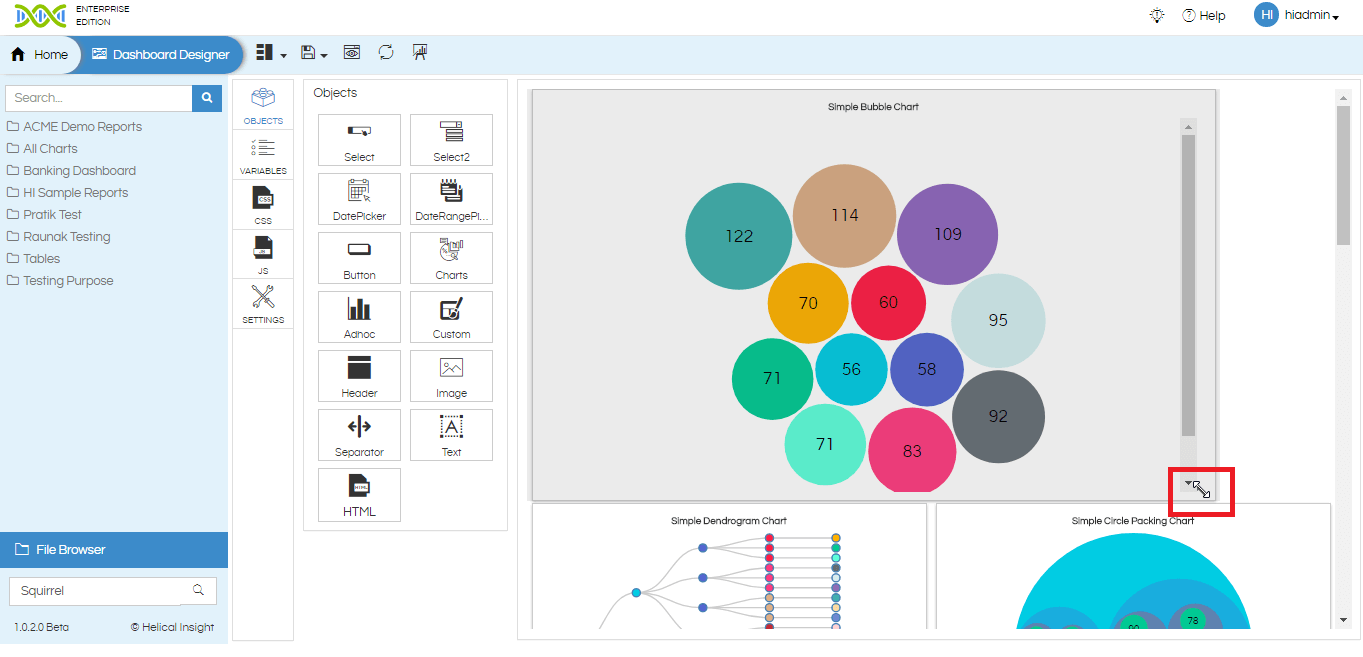Add a Select2 object
This screenshot has height=657, width=1363.
(x=451, y=140)
